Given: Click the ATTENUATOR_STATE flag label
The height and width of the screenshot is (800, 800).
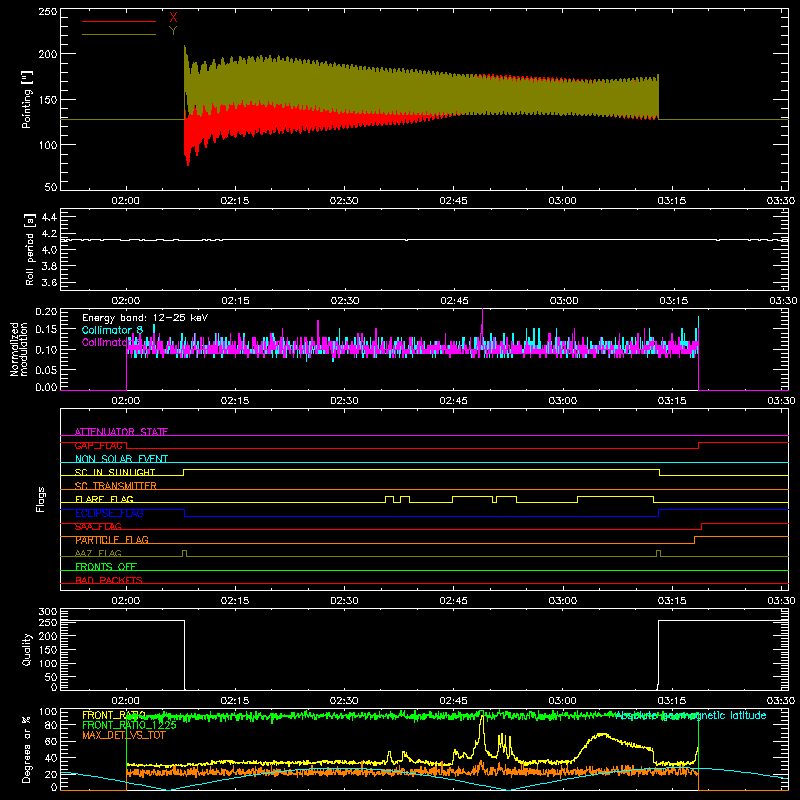Looking at the screenshot, I should 121,432.
